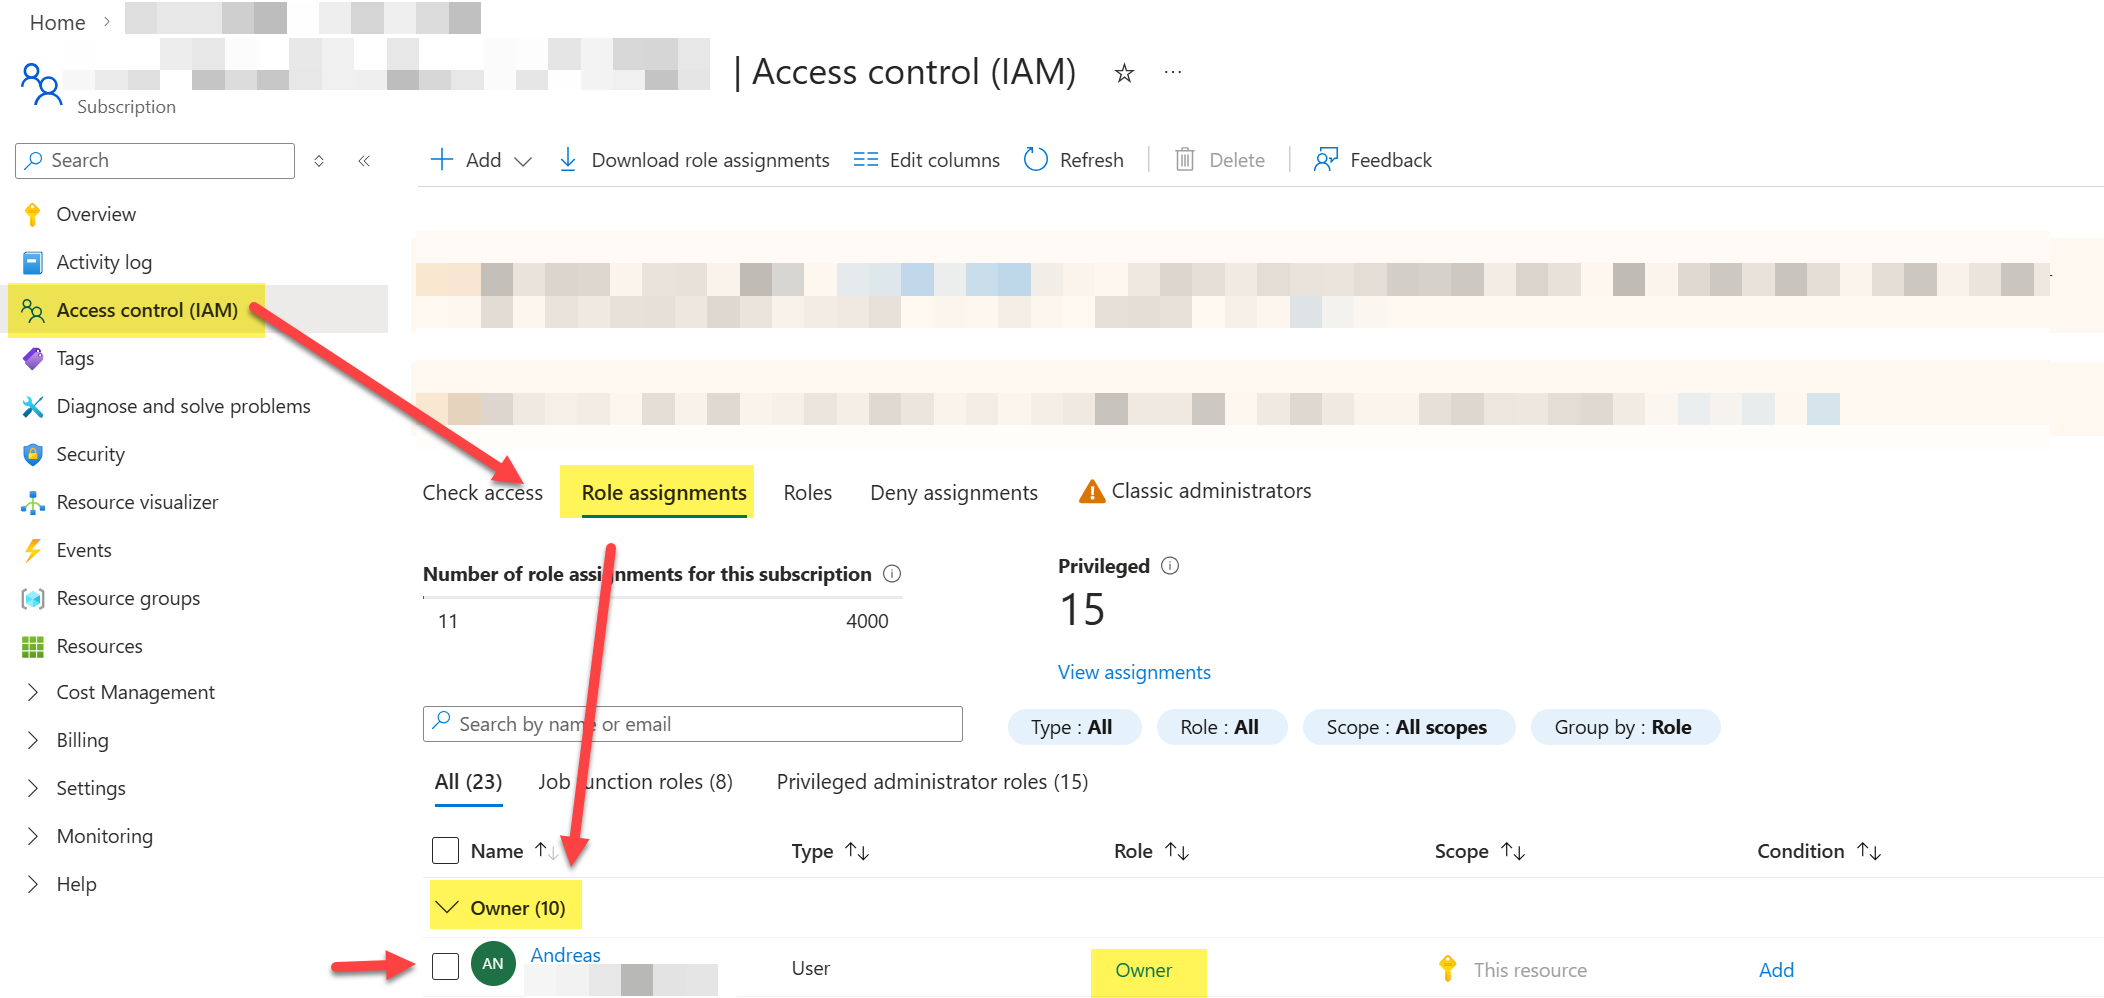This screenshot has height=998, width=2104.
Task: Click the Owner role cell for Andreas
Action: pyautogui.click(x=1143, y=970)
